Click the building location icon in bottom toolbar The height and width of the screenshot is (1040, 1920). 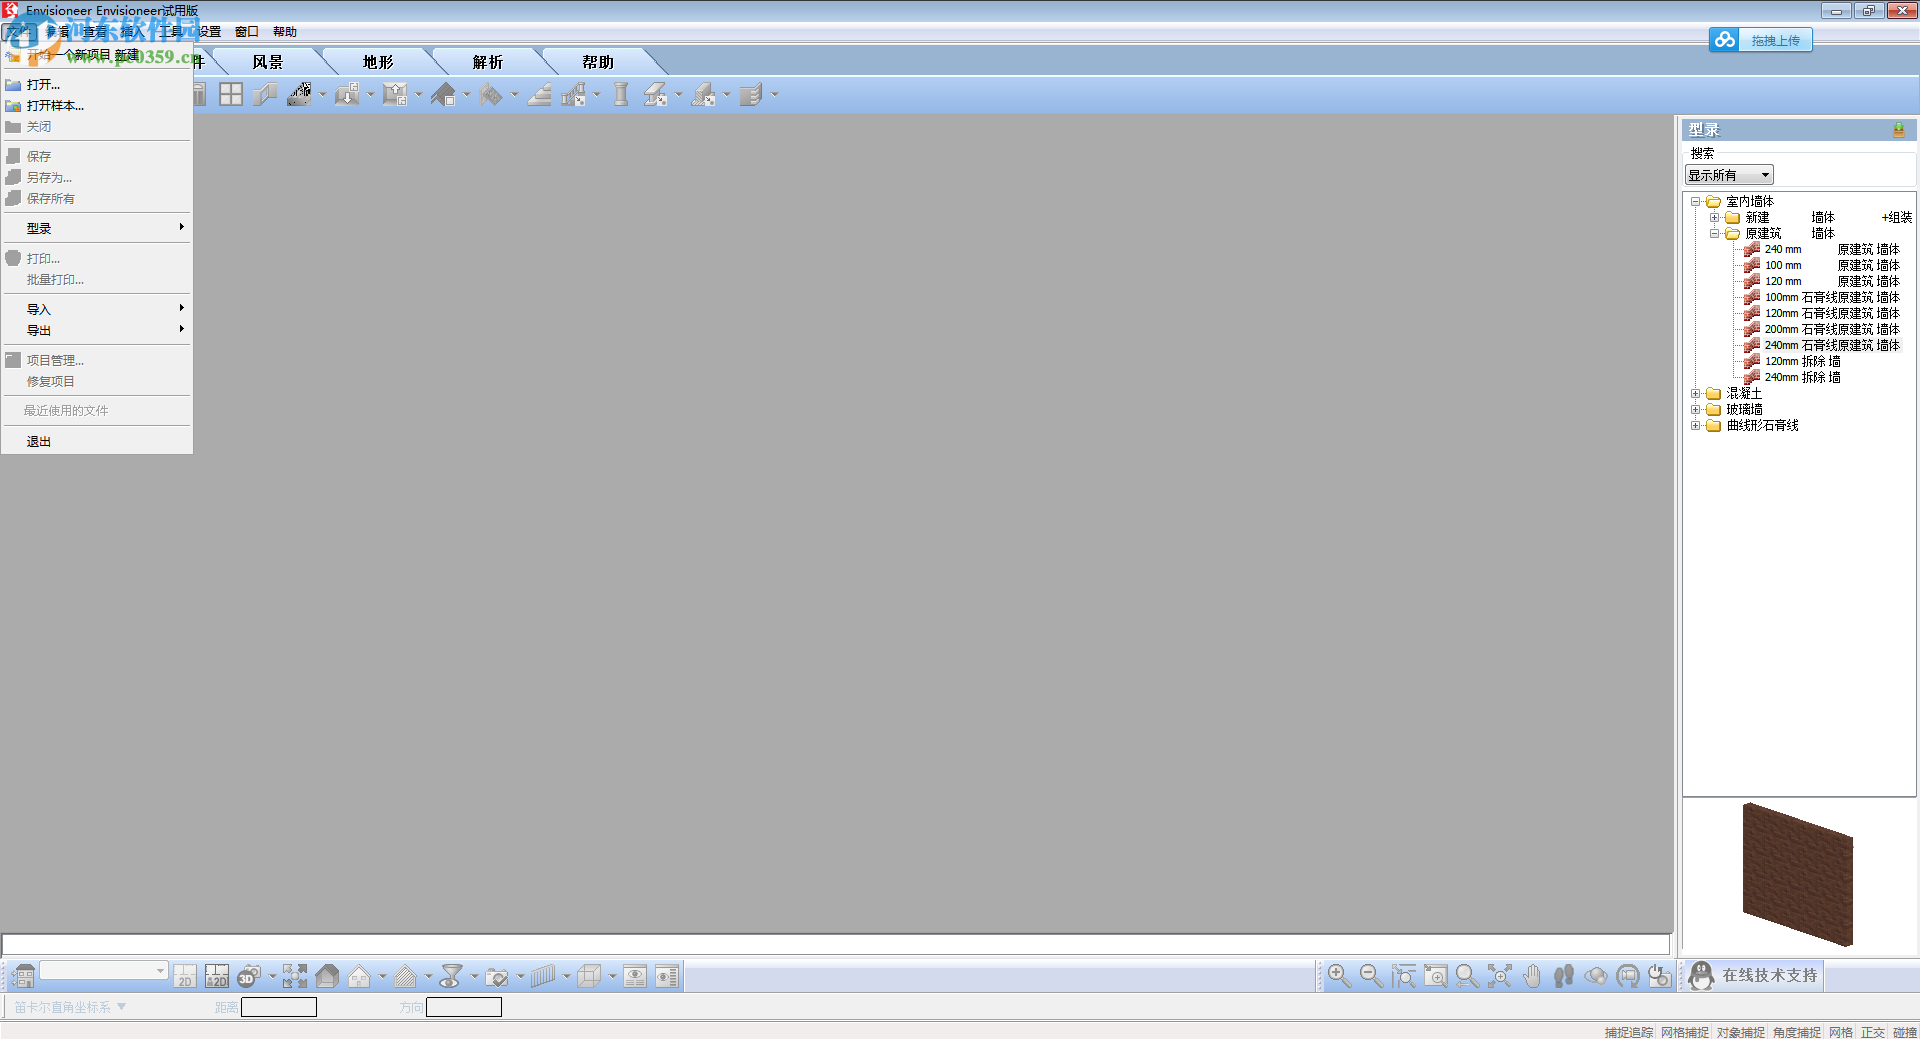(23, 976)
